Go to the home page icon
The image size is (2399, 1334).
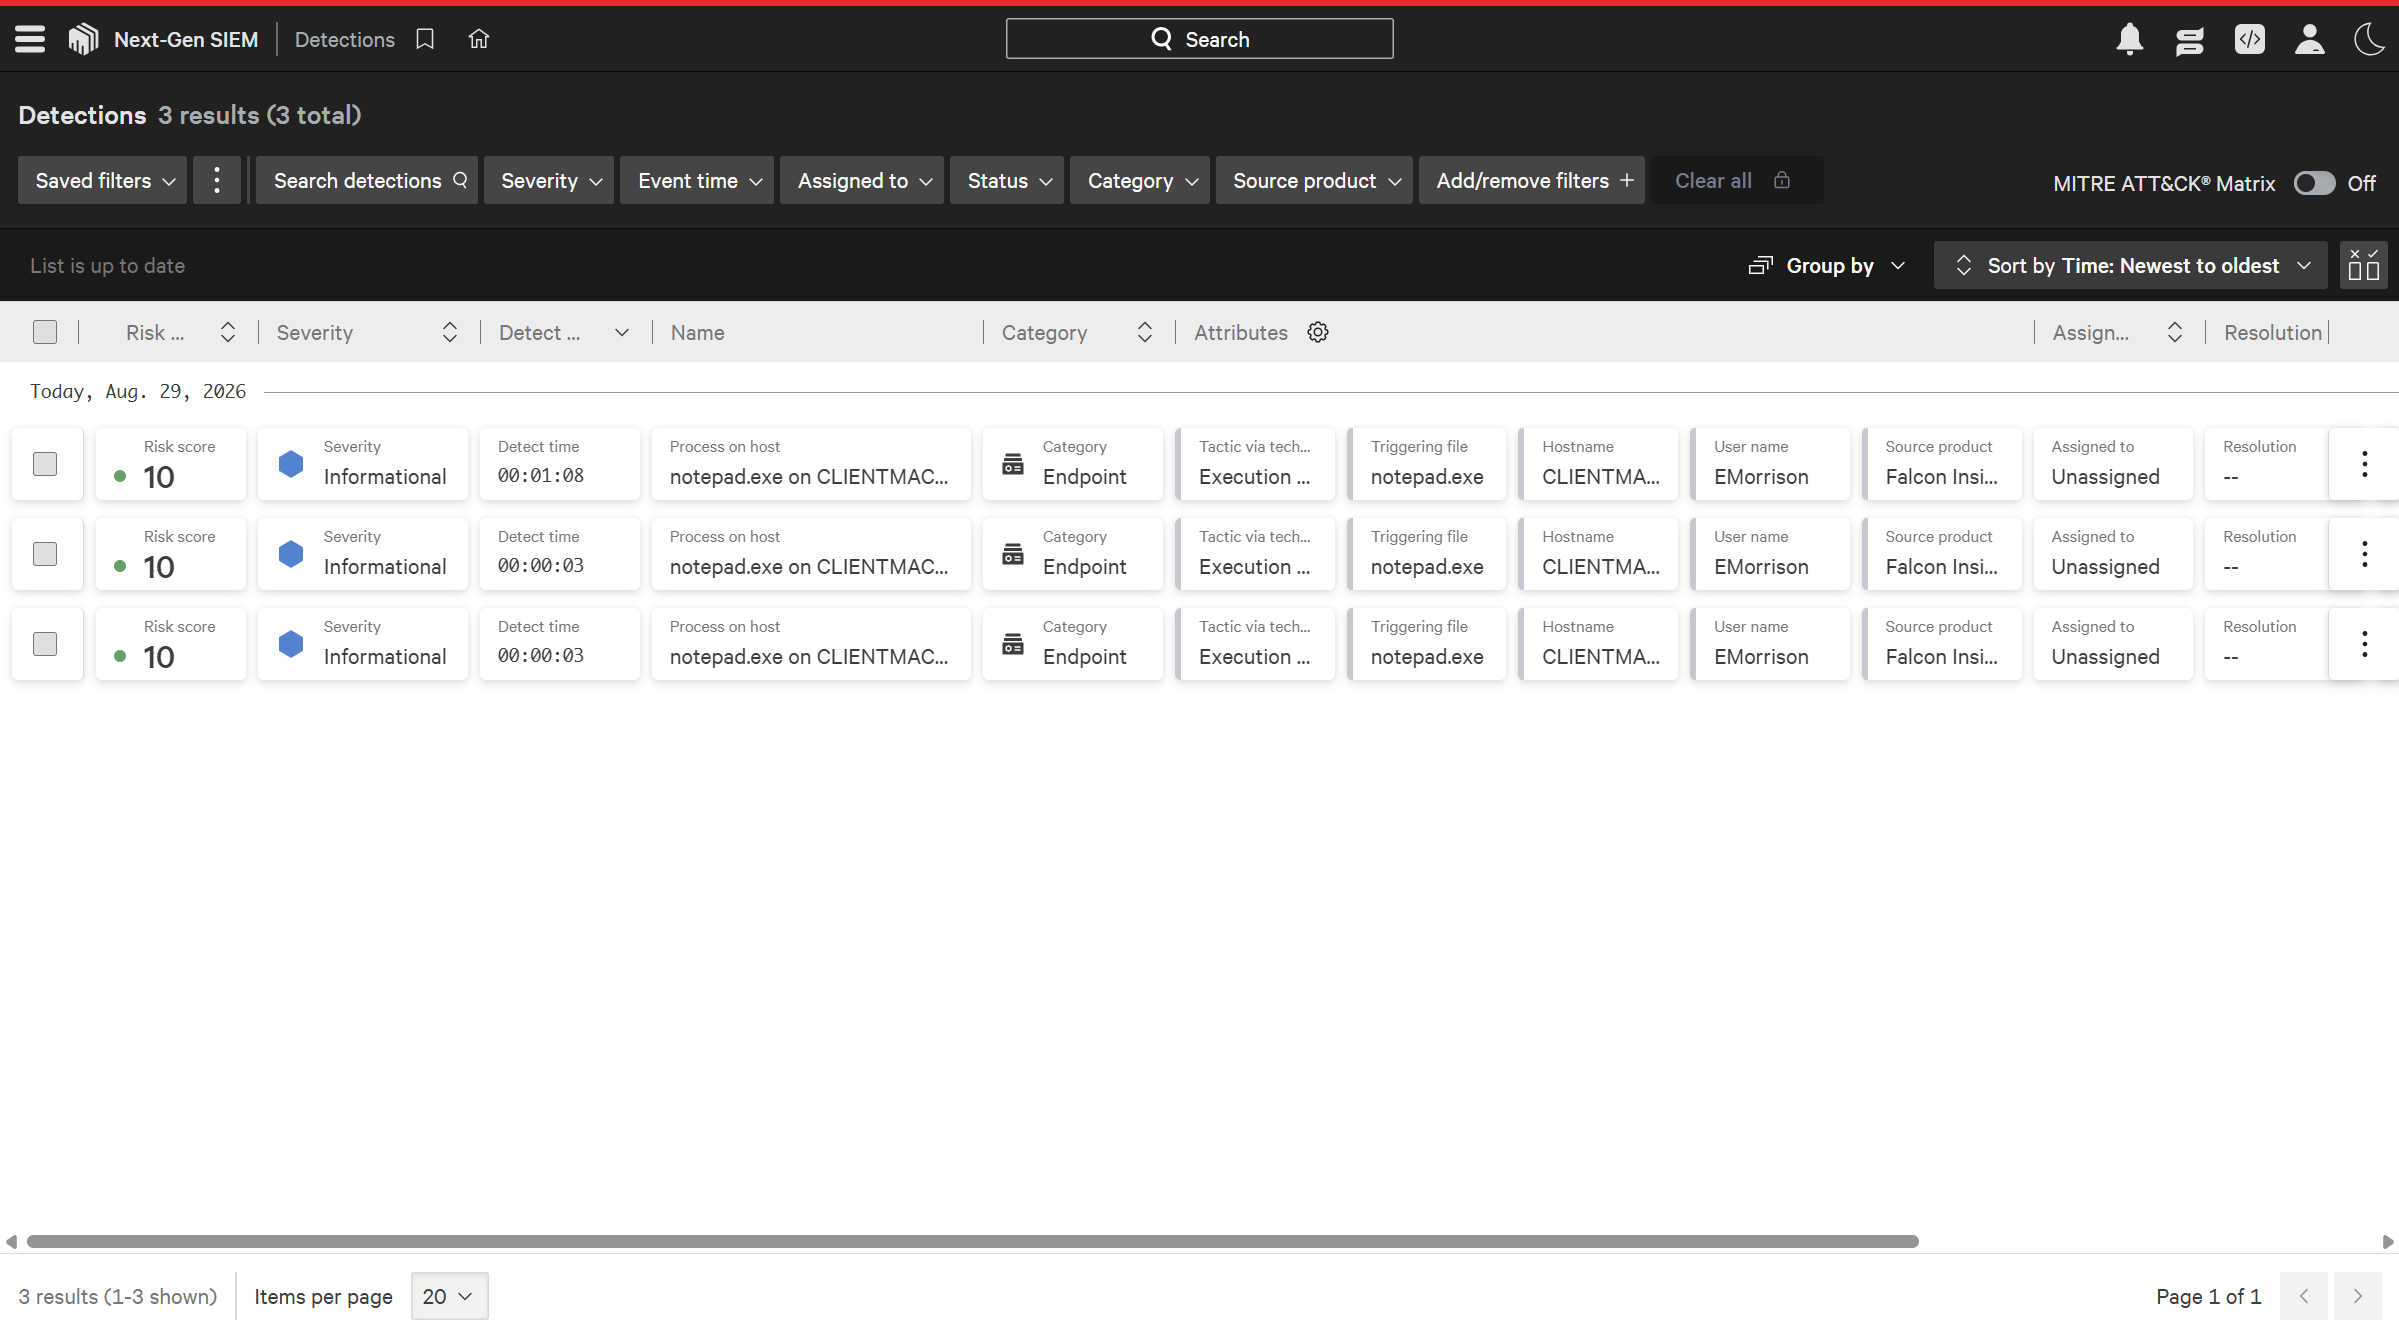(479, 39)
